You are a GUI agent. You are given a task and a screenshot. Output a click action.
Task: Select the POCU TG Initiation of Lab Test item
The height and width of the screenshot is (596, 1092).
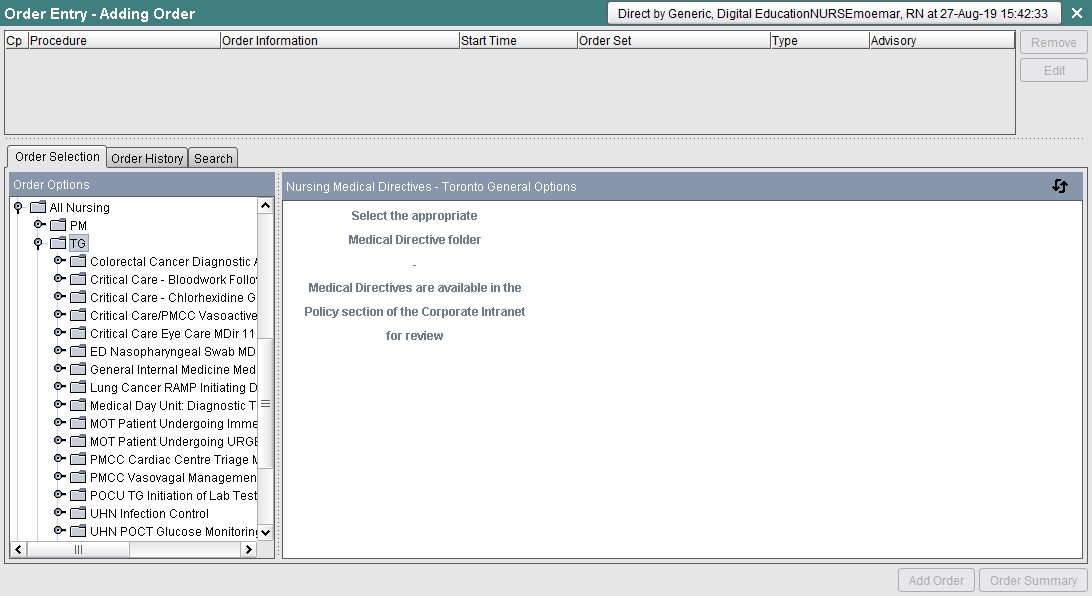(x=173, y=496)
